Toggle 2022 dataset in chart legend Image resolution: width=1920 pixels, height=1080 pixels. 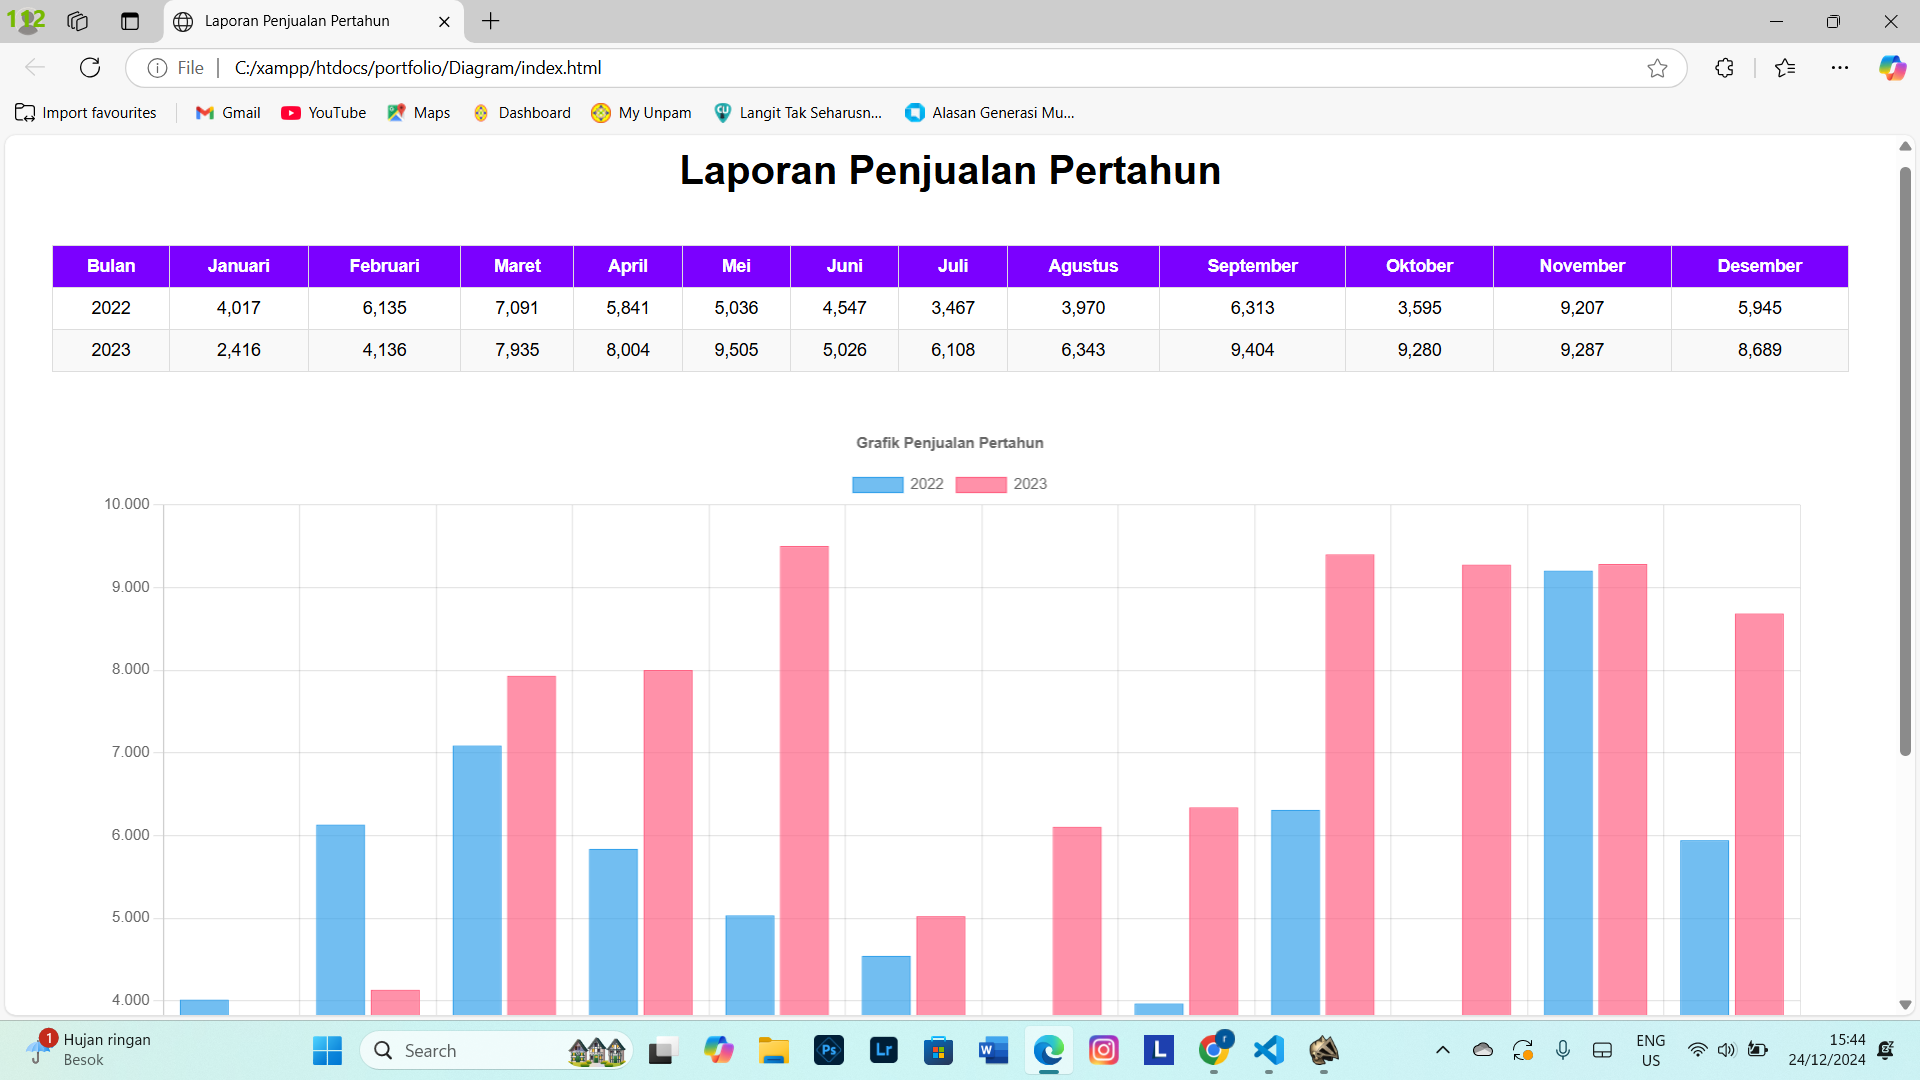tap(897, 484)
